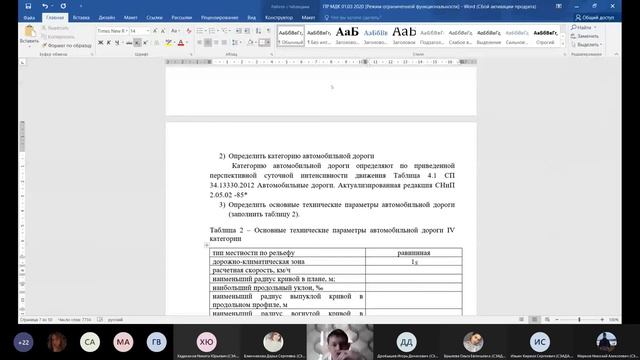The width and height of the screenshot is (640, 360).
Task: Undo the last action from the title bar
Action: 45,6
